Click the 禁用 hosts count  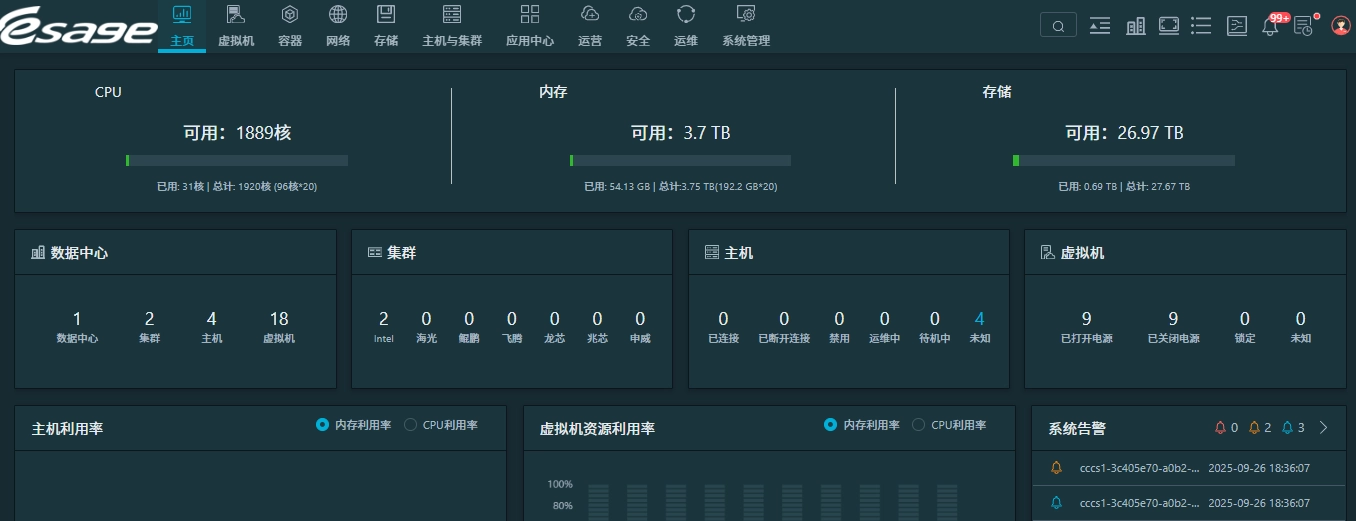(x=840, y=319)
